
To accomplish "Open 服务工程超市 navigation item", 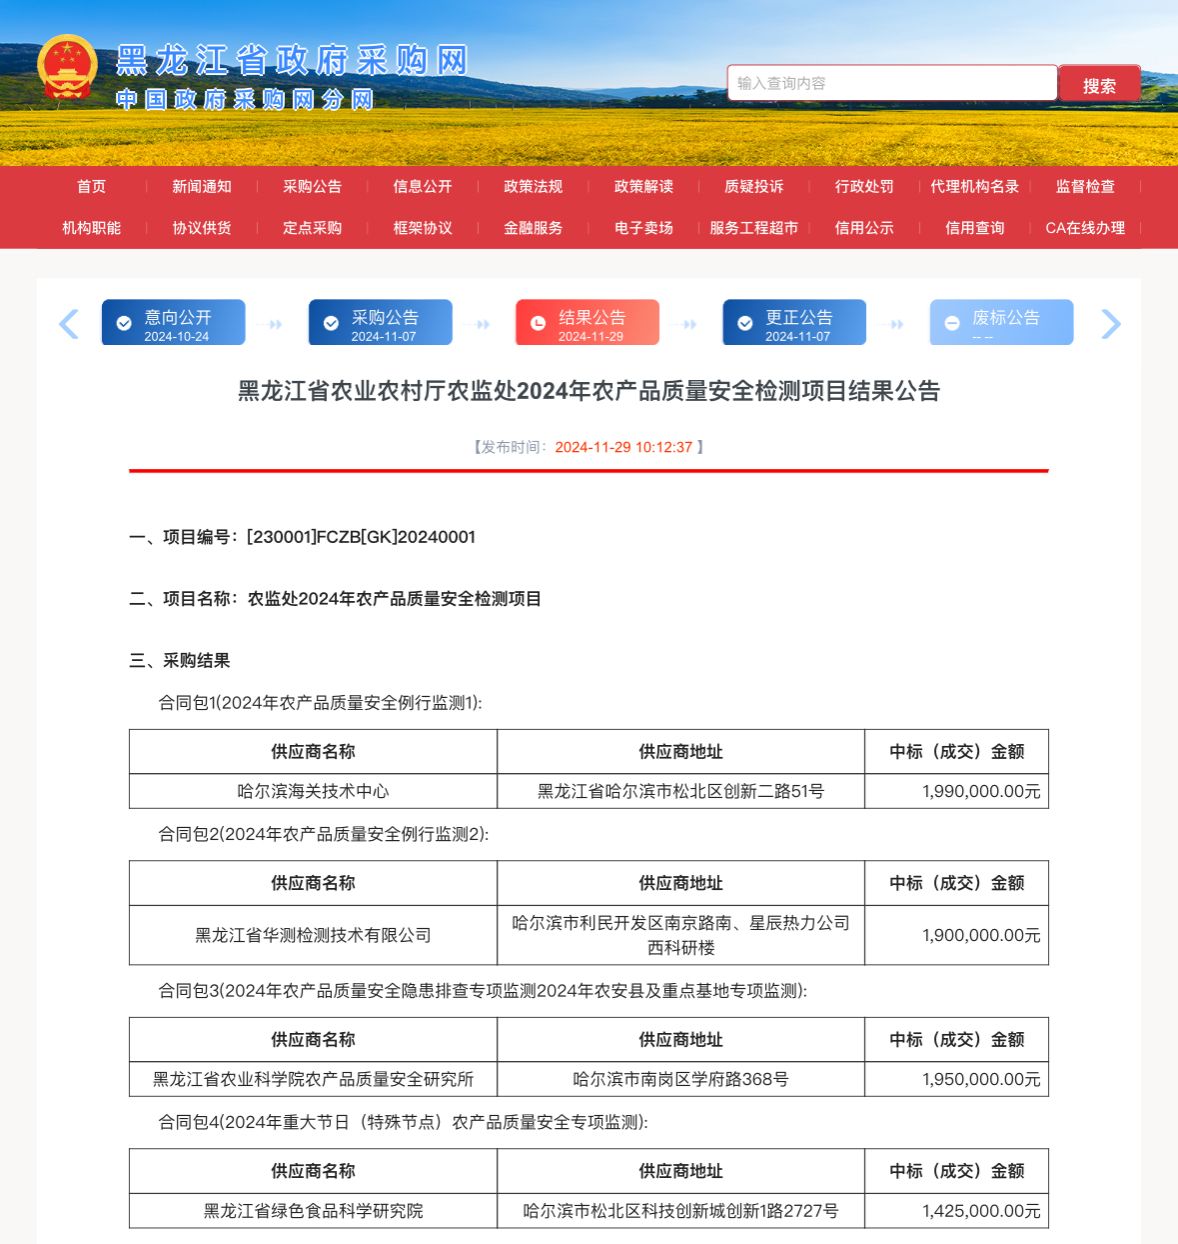I will click(754, 228).
